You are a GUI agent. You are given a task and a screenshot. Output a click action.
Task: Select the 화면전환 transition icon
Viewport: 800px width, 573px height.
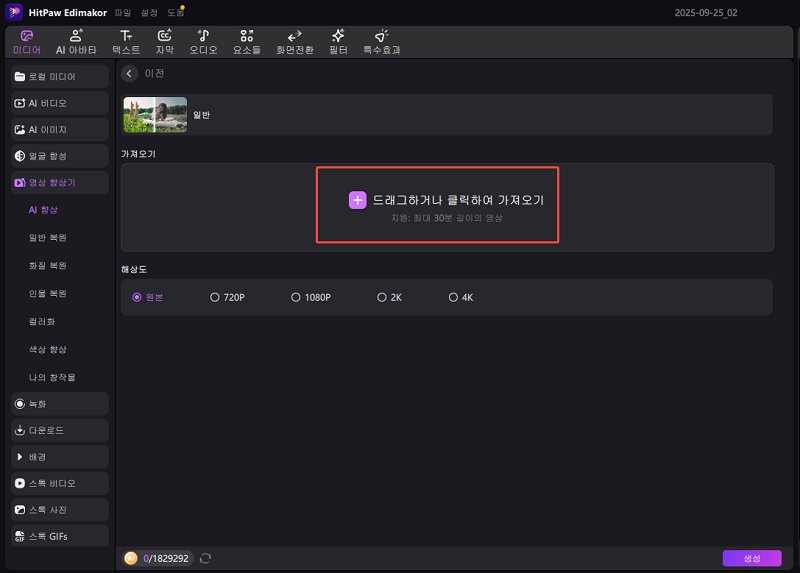click(x=294, y=36)
